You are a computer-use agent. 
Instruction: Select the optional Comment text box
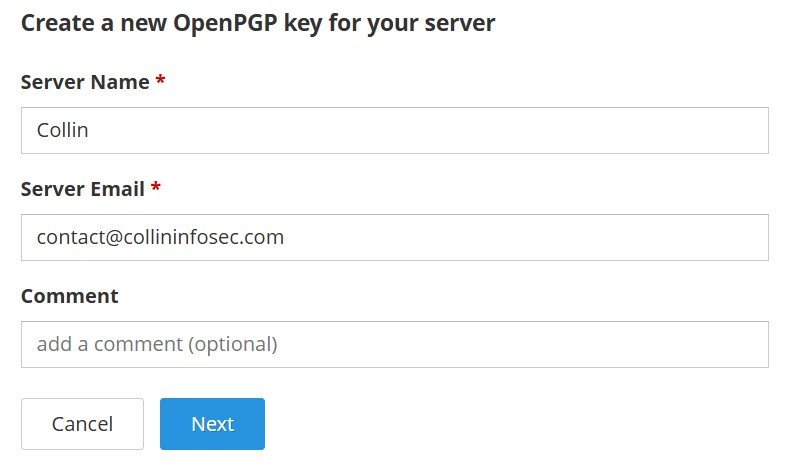point(394,345)
